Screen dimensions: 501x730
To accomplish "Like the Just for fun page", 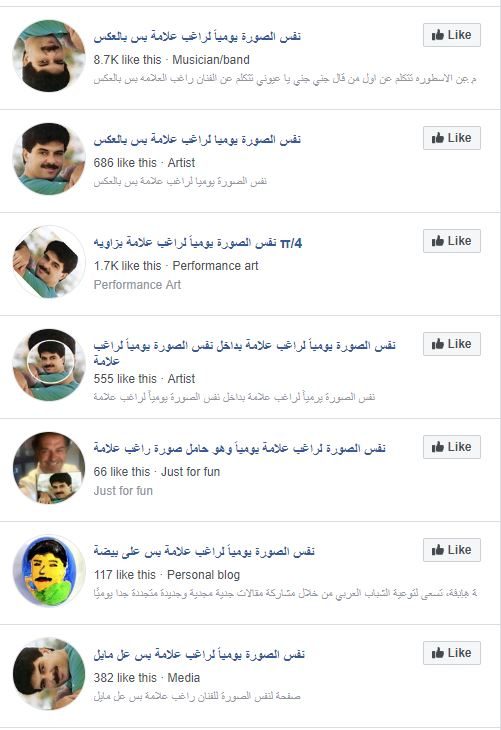I will [x=452, y=447].
